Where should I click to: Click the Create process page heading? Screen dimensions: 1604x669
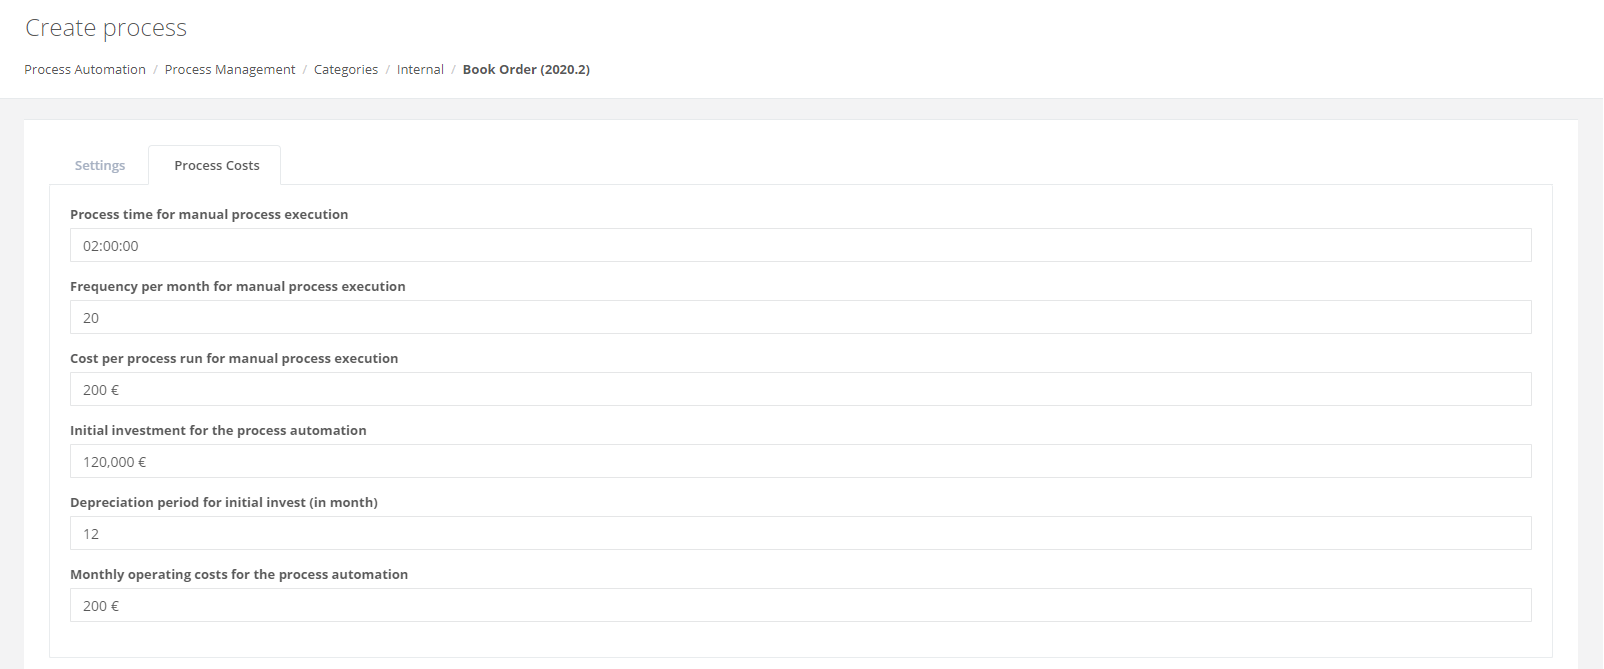point(106,28)
